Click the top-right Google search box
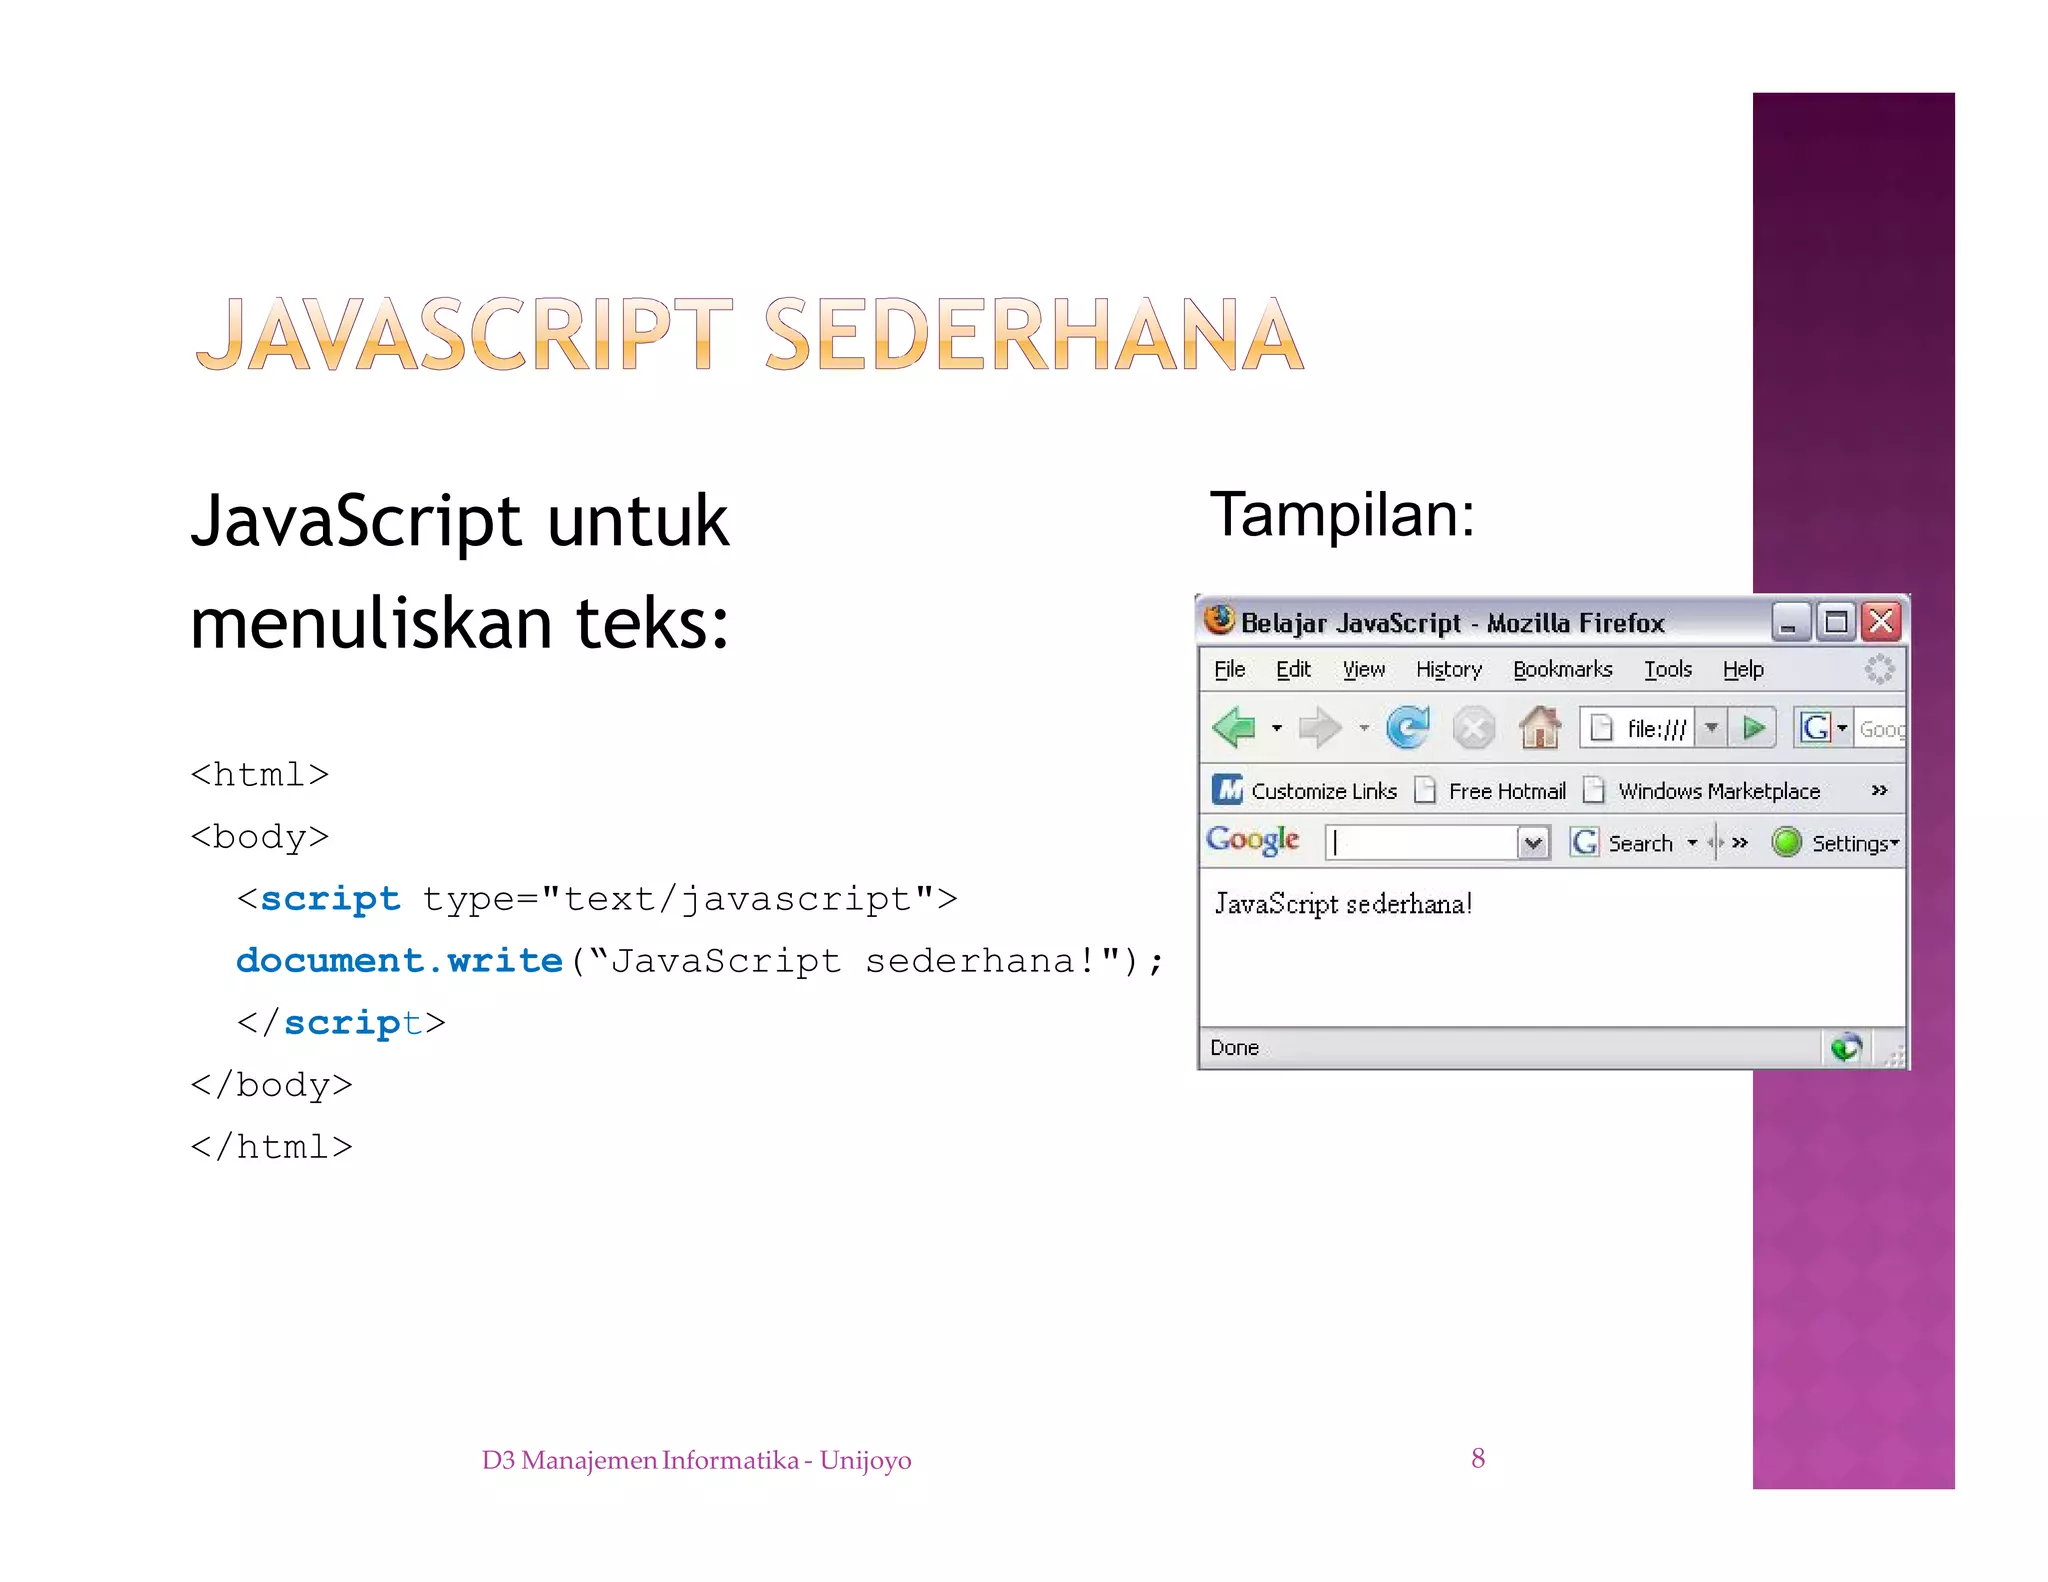2048x1582 pixels. point(1880,729)
